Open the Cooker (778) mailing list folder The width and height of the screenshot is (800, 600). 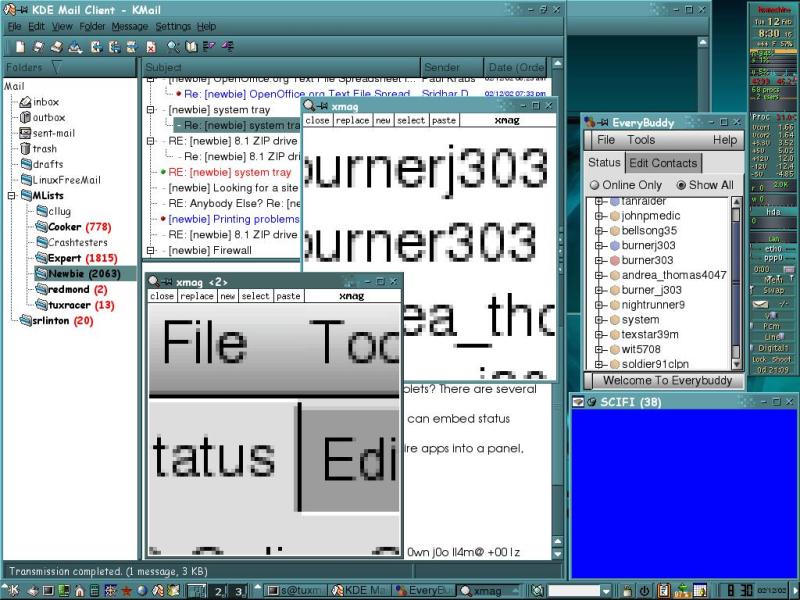coord(73,227)
